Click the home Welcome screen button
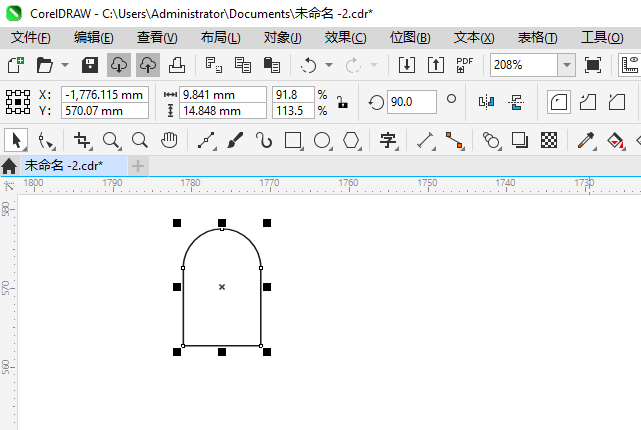Image resolution: width=641 pixels, height=430 pixels. pyautogui.click(x=10, y=165)
